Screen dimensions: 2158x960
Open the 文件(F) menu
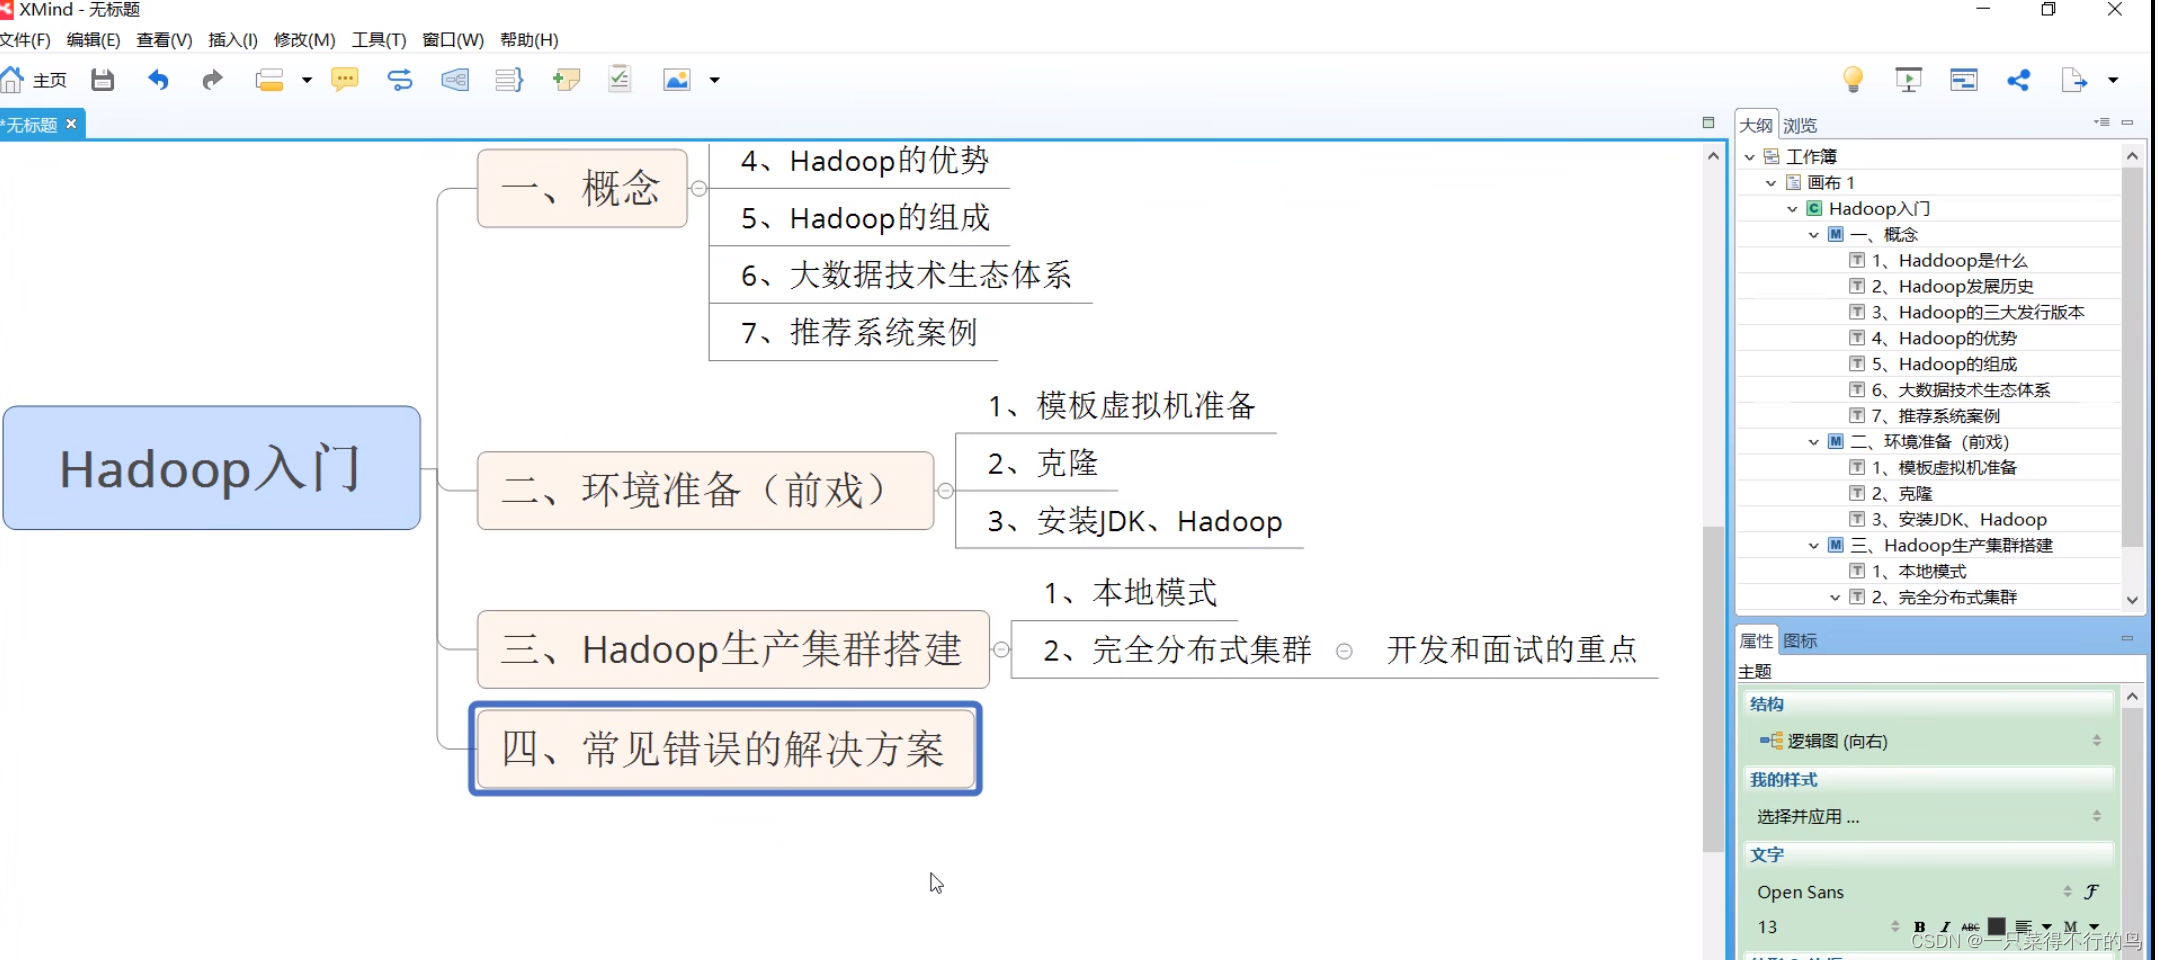(x=25, y=40)
